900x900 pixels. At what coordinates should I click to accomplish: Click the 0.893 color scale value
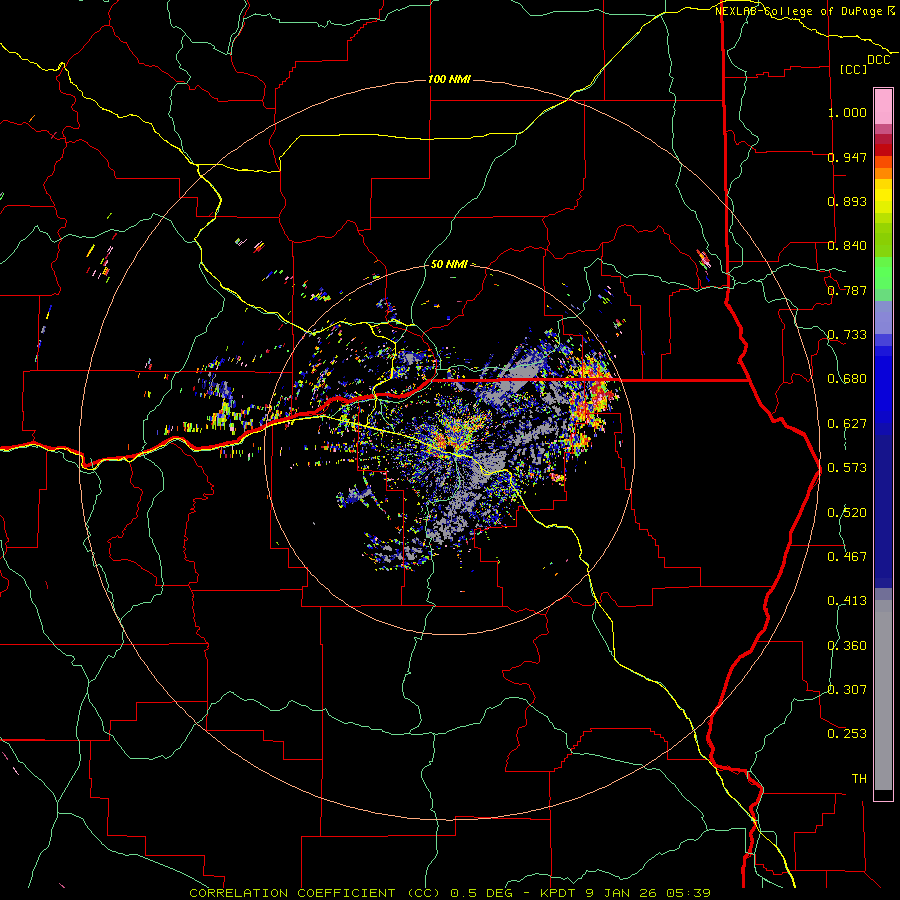point(847,201)
